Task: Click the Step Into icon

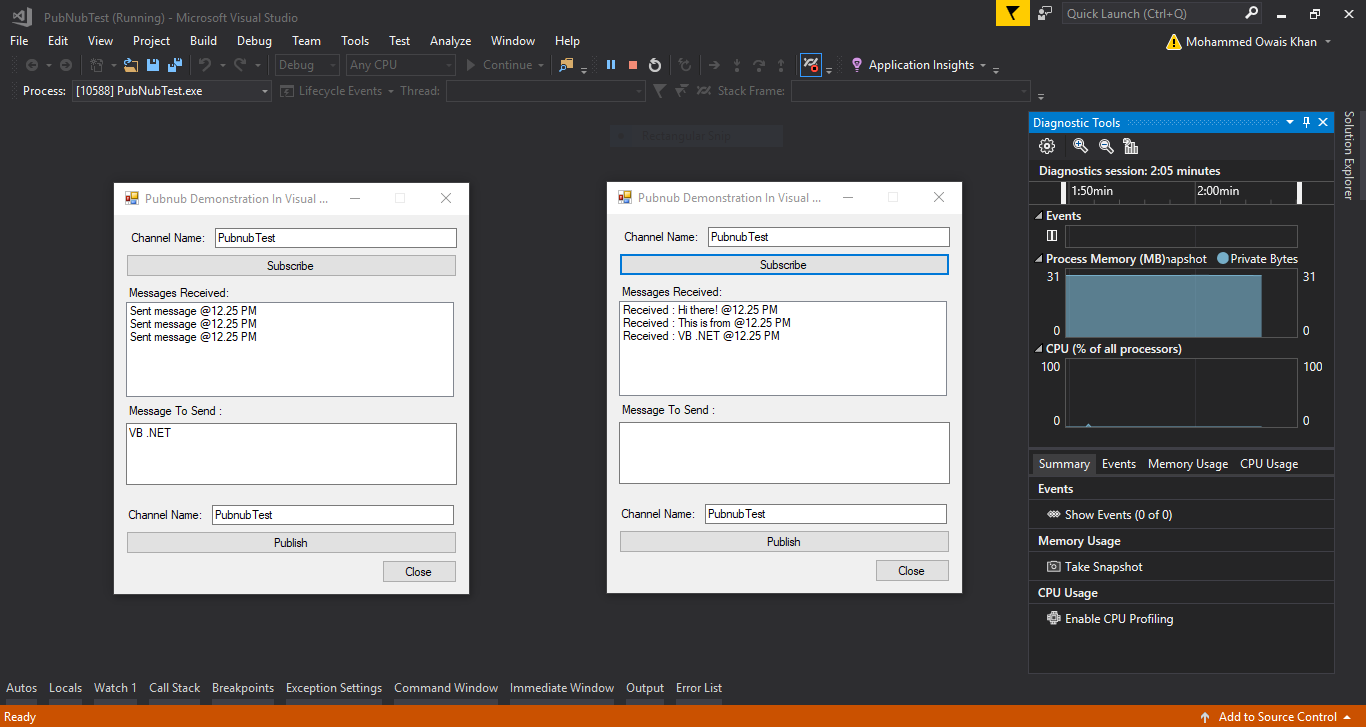Action: point(737,65)
